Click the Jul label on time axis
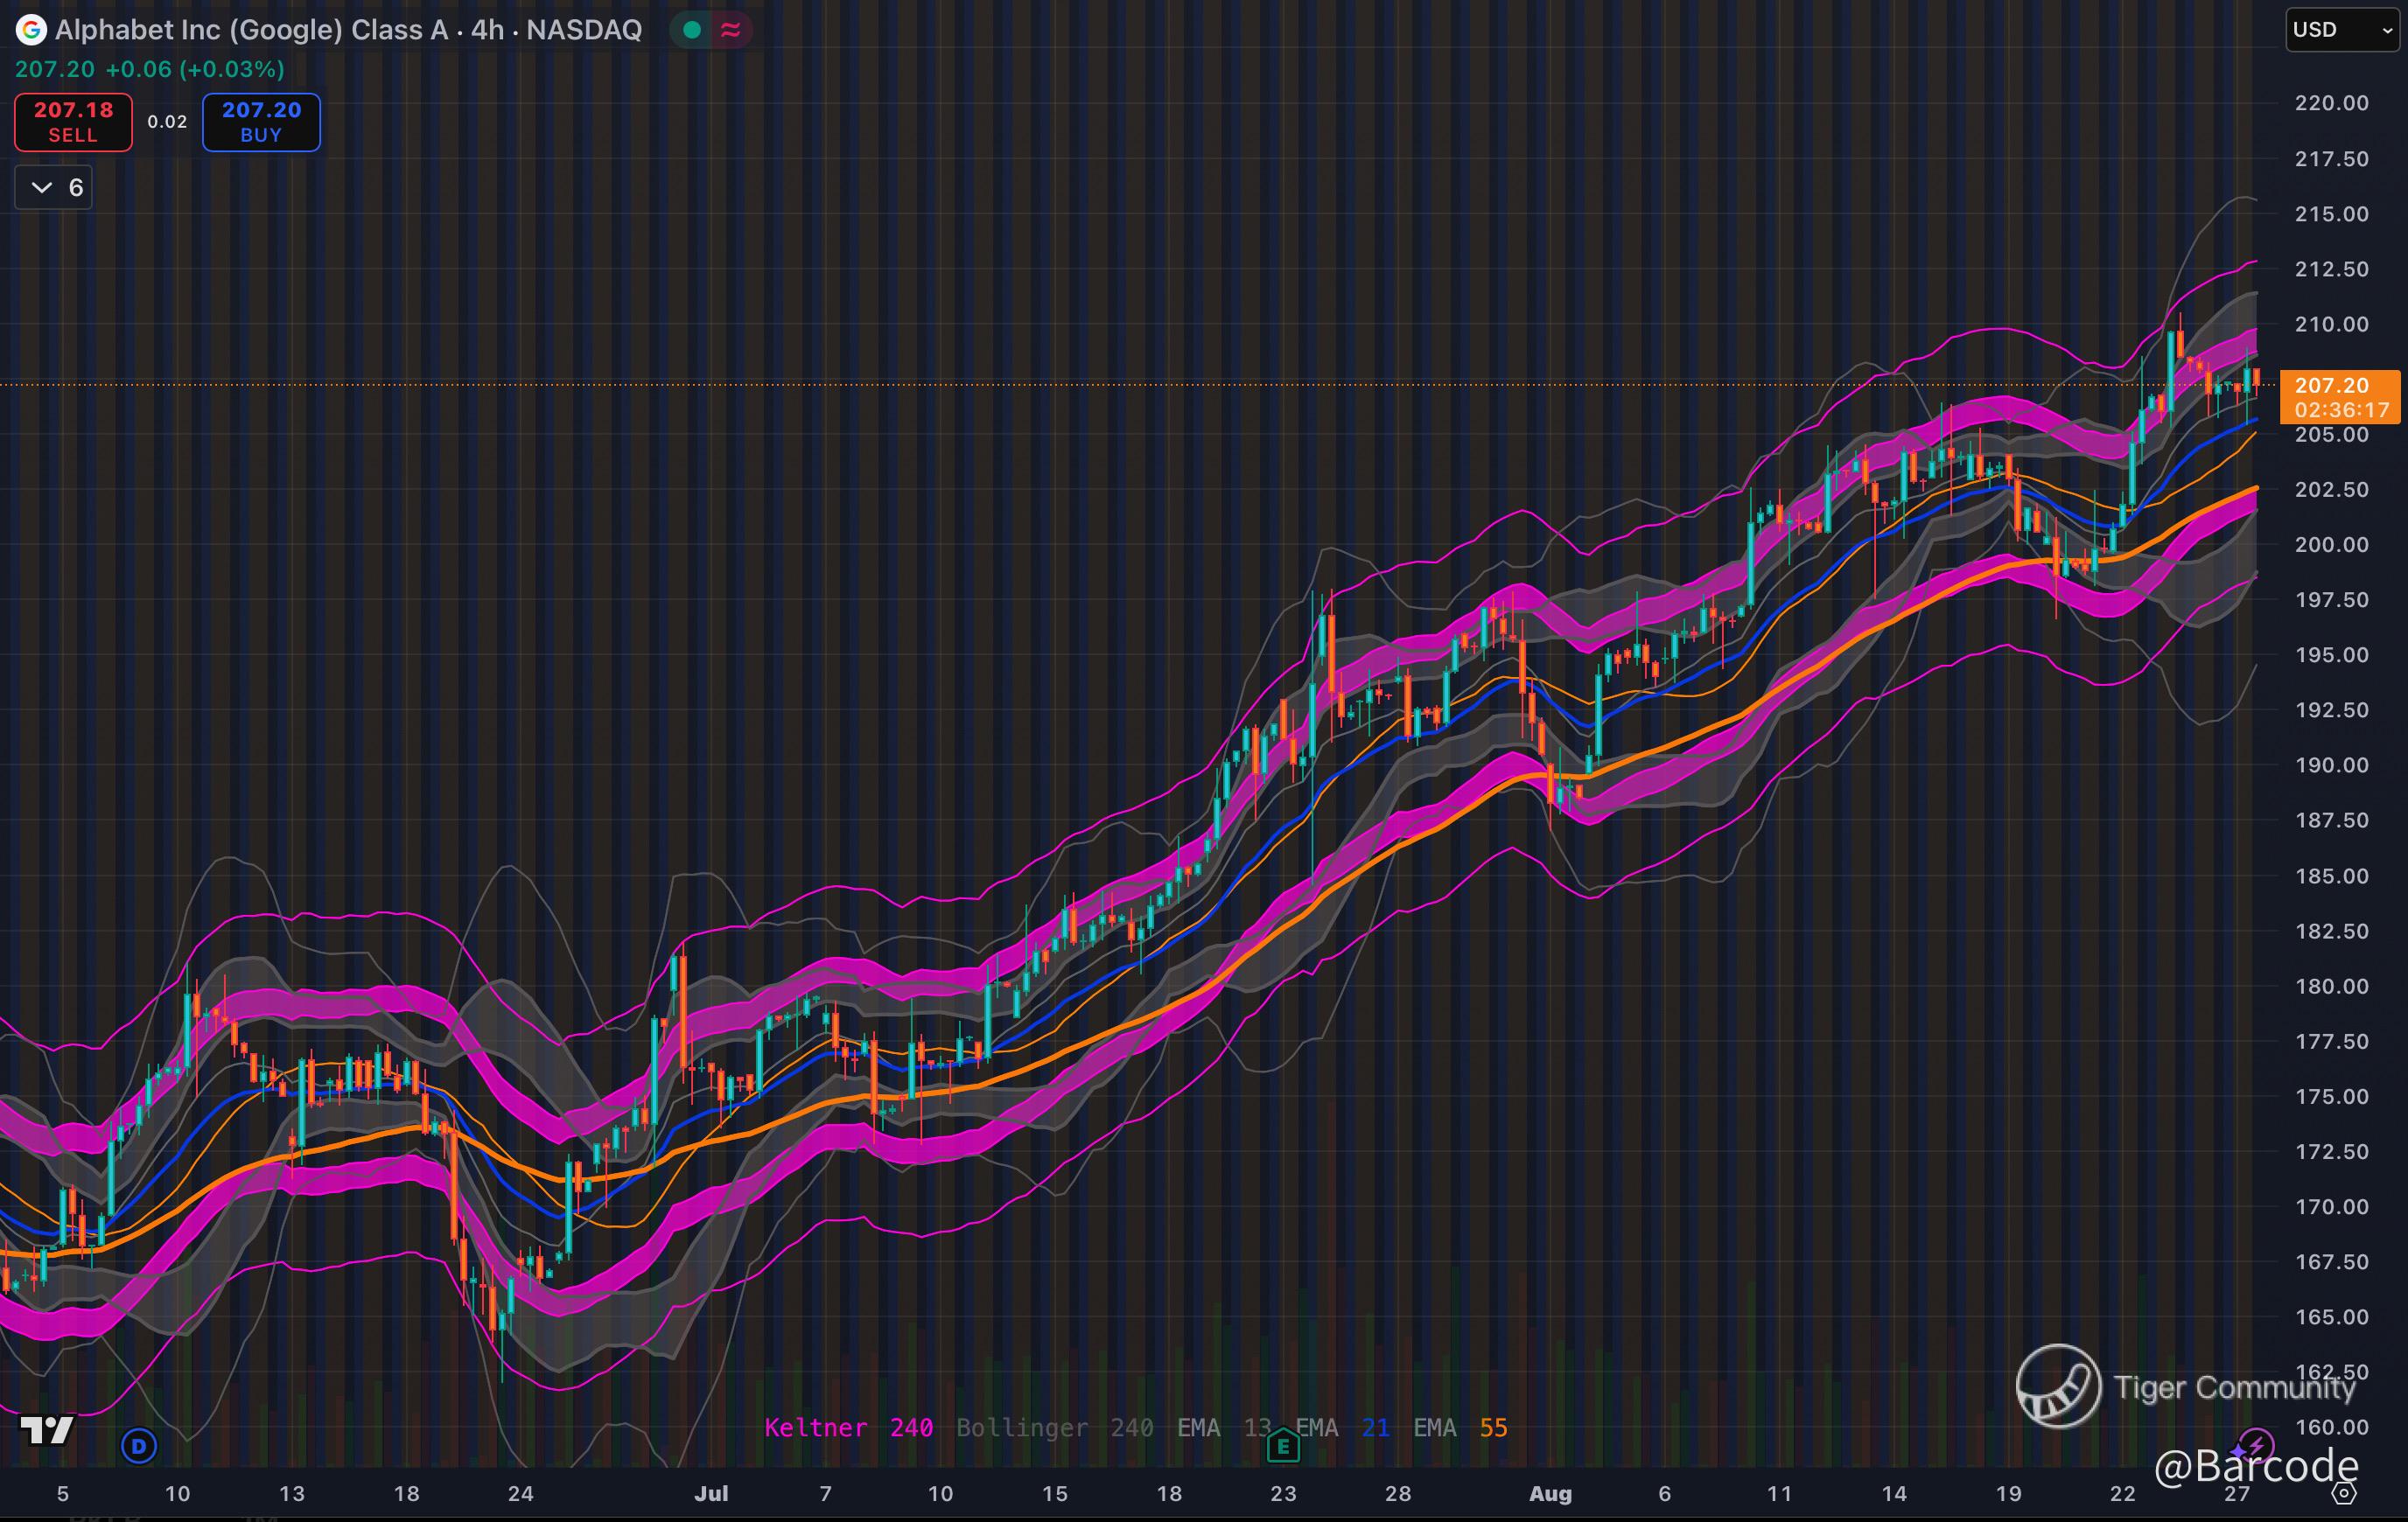The image size is (2408, 1522). 711,1494
